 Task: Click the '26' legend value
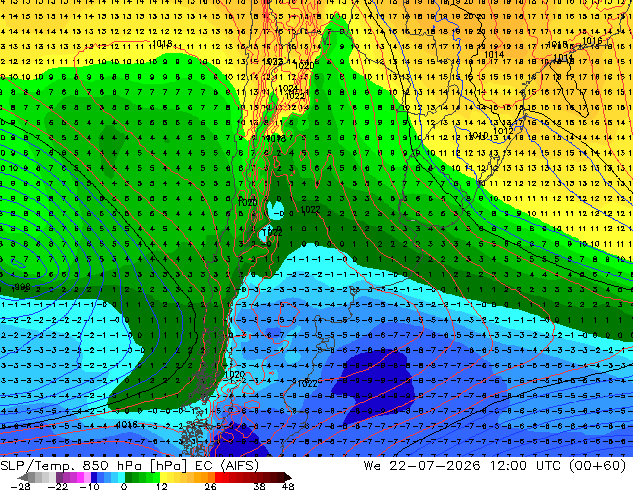pos(210,486)
